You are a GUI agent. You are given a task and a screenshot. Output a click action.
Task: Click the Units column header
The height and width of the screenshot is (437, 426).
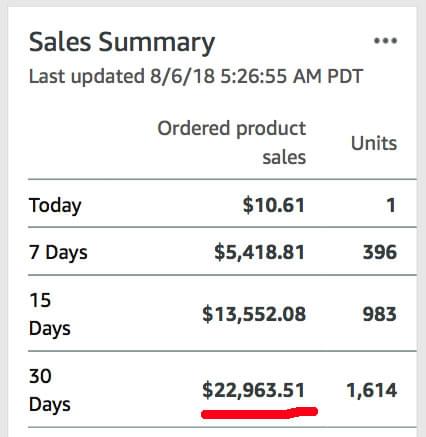coord(374,144)
